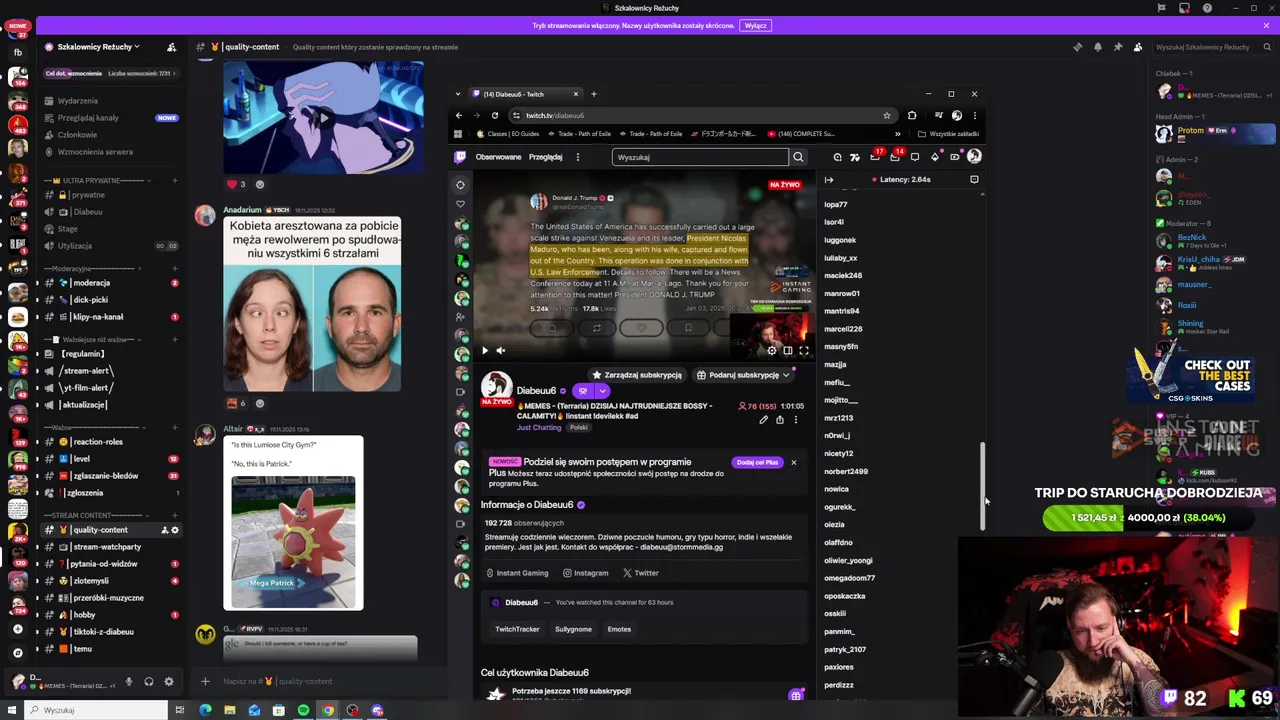The width and height of the screenshot is (1280, 720).
Task: Dismiss the Plus program banner
Action: point(794,462)
